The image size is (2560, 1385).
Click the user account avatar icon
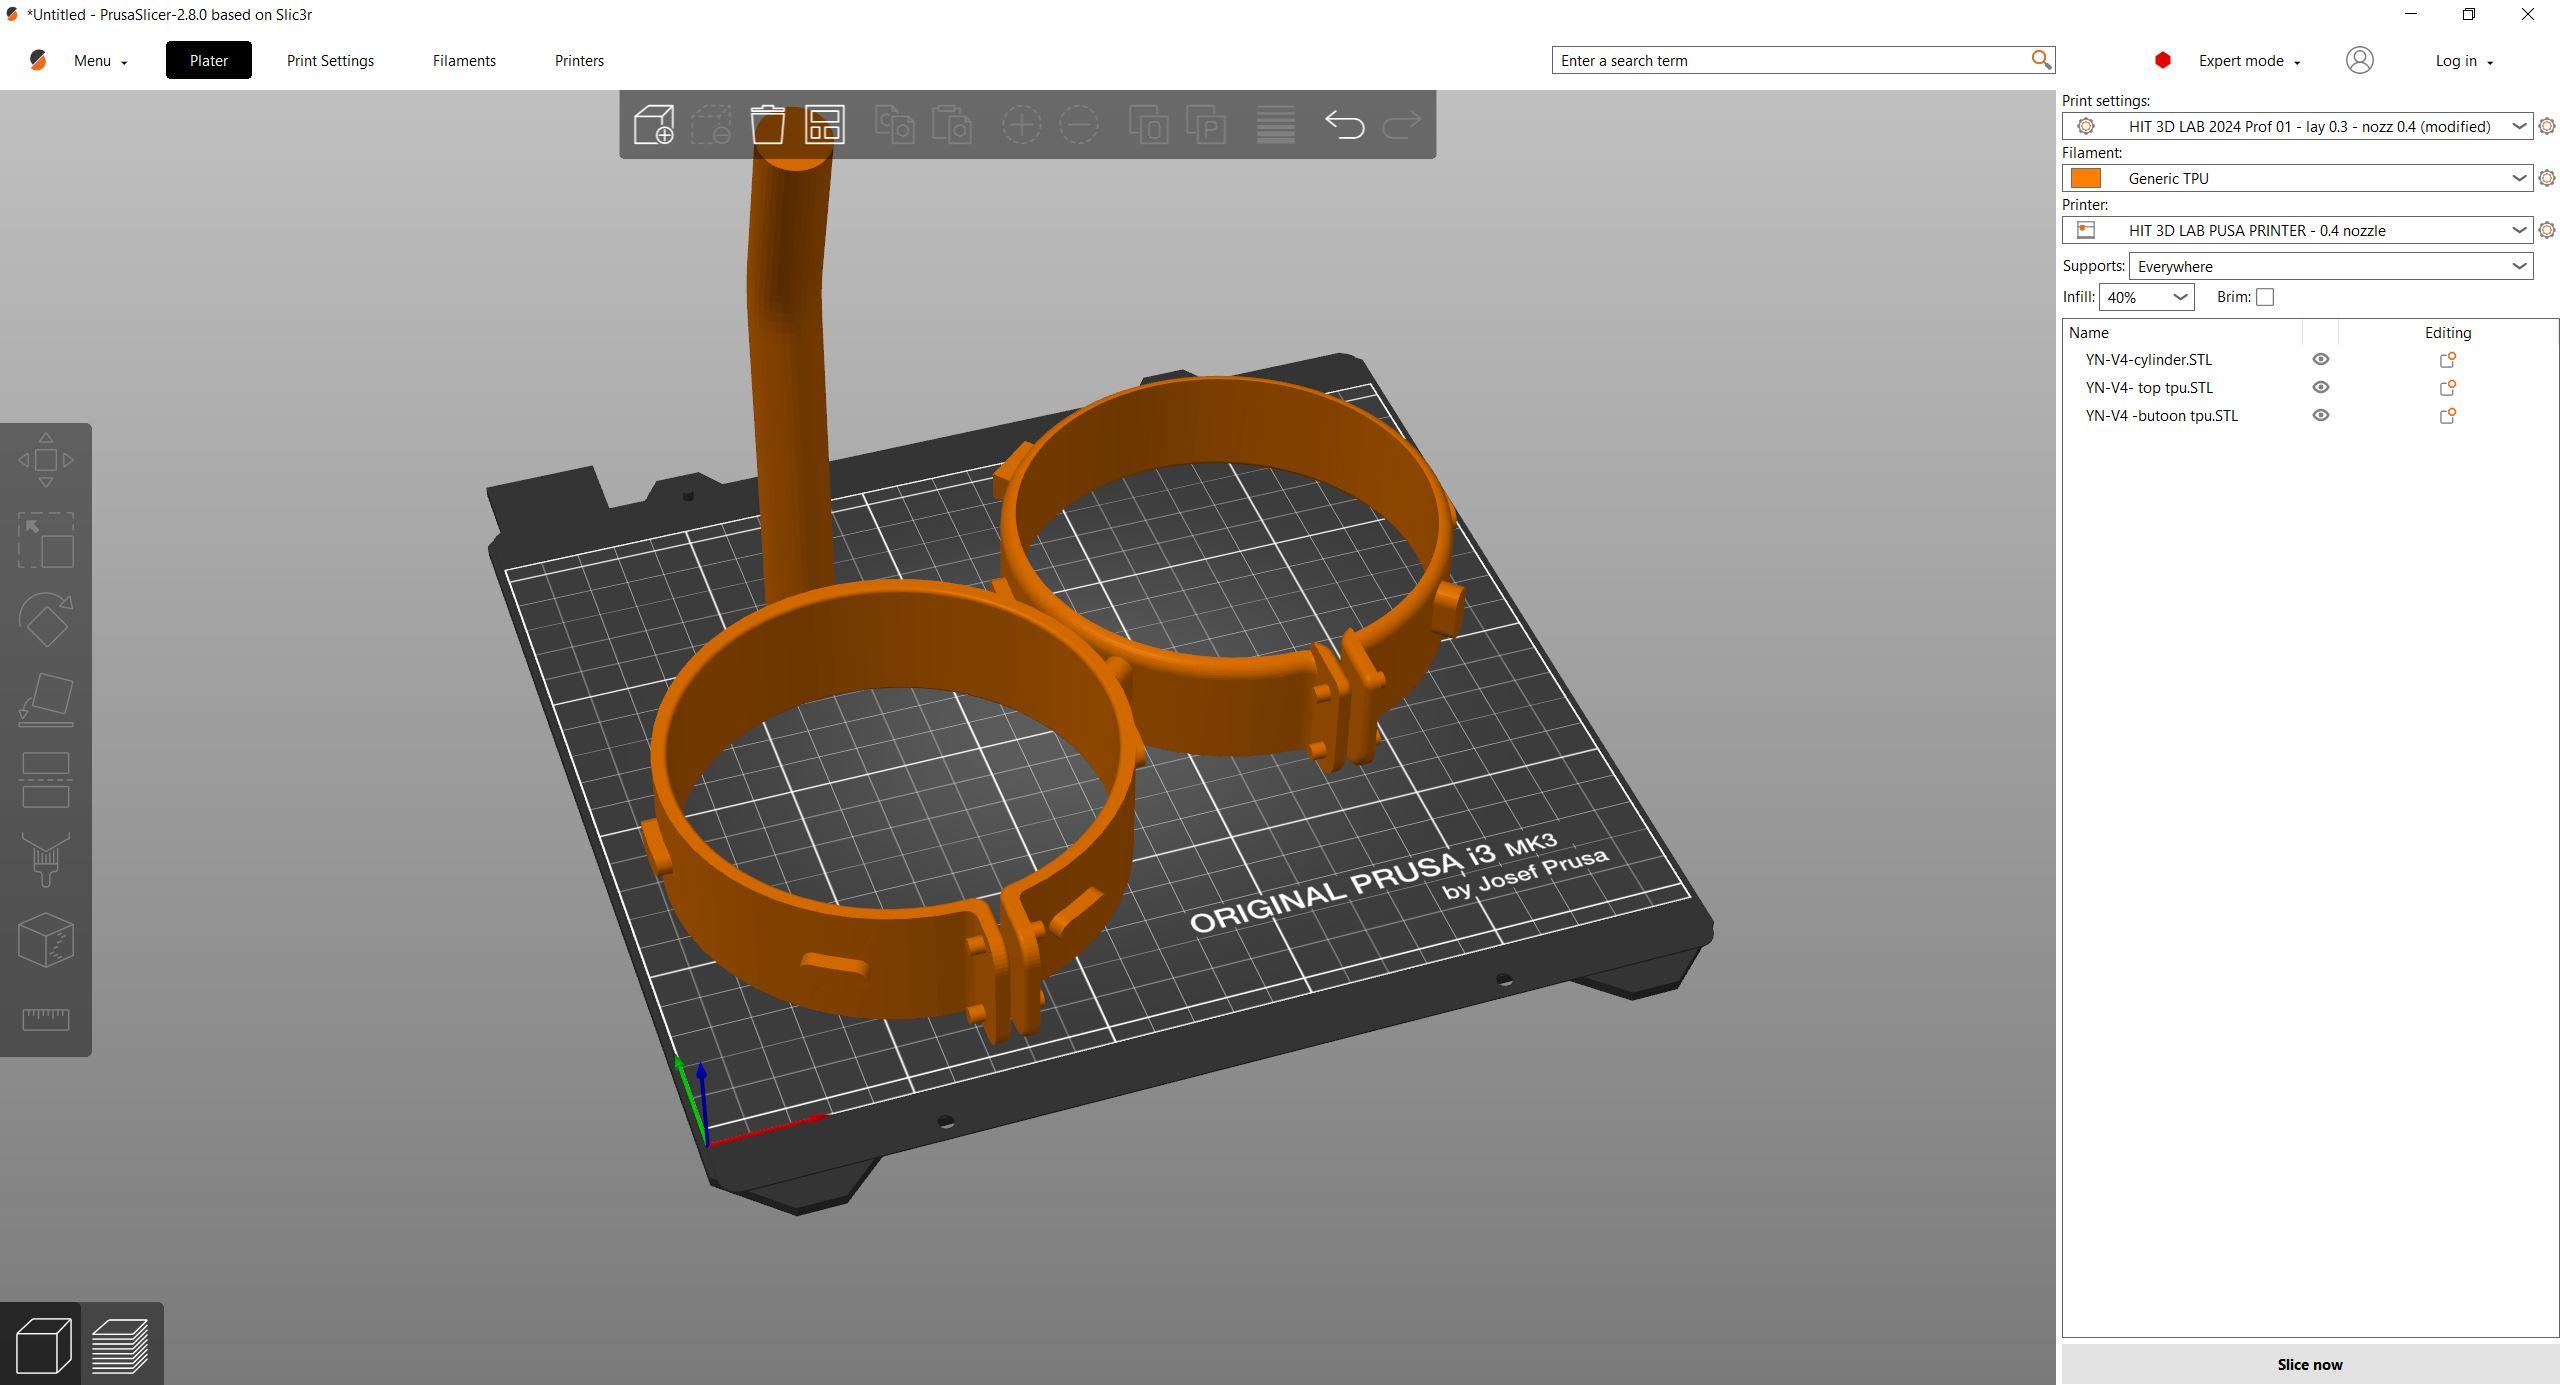pyautogui.click(x=2360, y=60)
